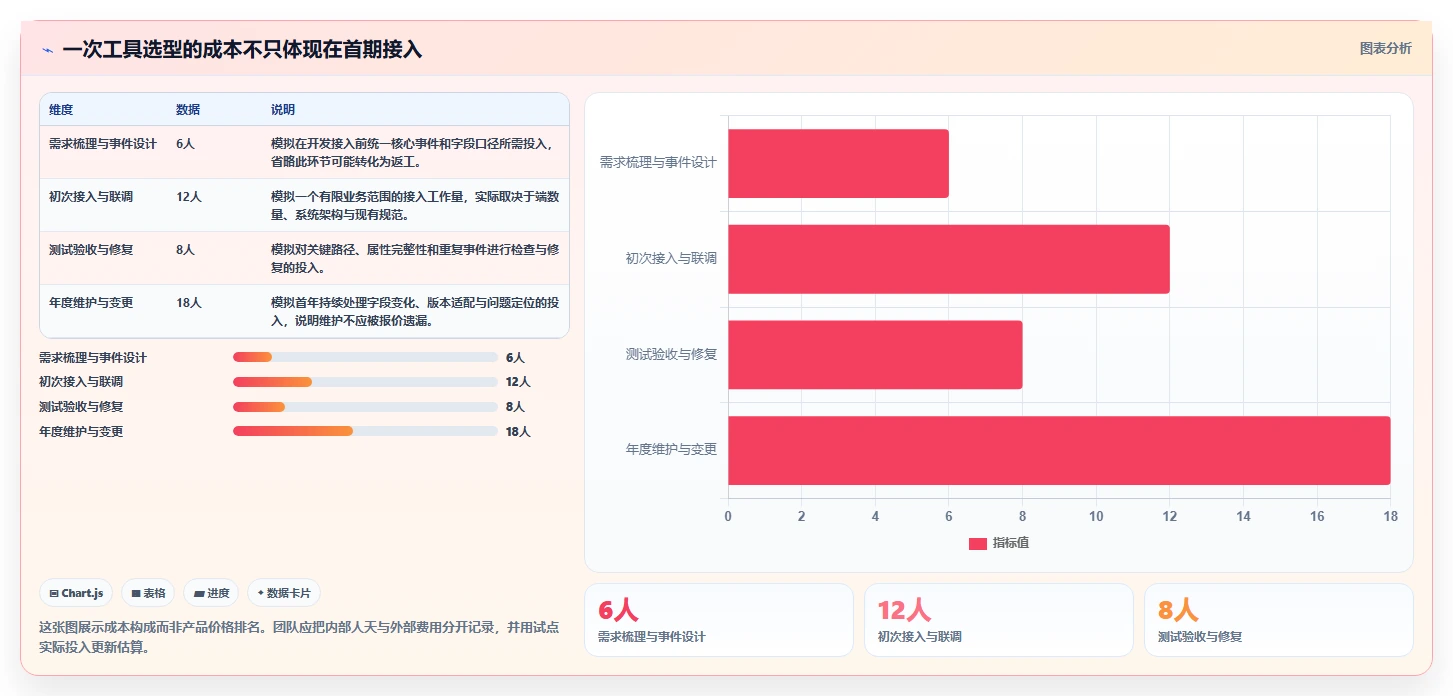Open the 12人 初次接入与联调 data card
The width and height of the screenshot is (1453, 696).
pyautogui.click(x=999, y=620)
